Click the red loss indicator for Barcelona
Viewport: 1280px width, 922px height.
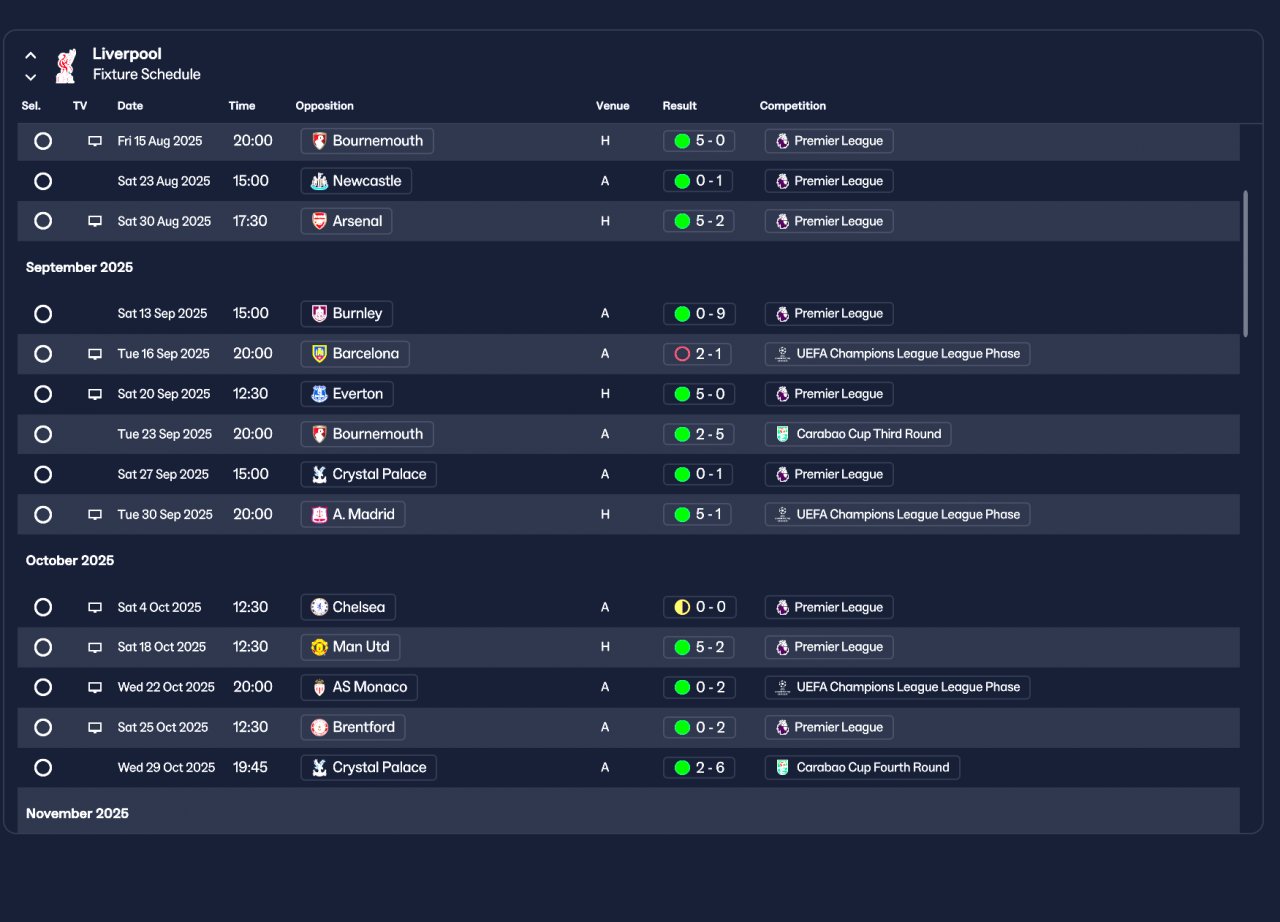click(x=682, y=354)
